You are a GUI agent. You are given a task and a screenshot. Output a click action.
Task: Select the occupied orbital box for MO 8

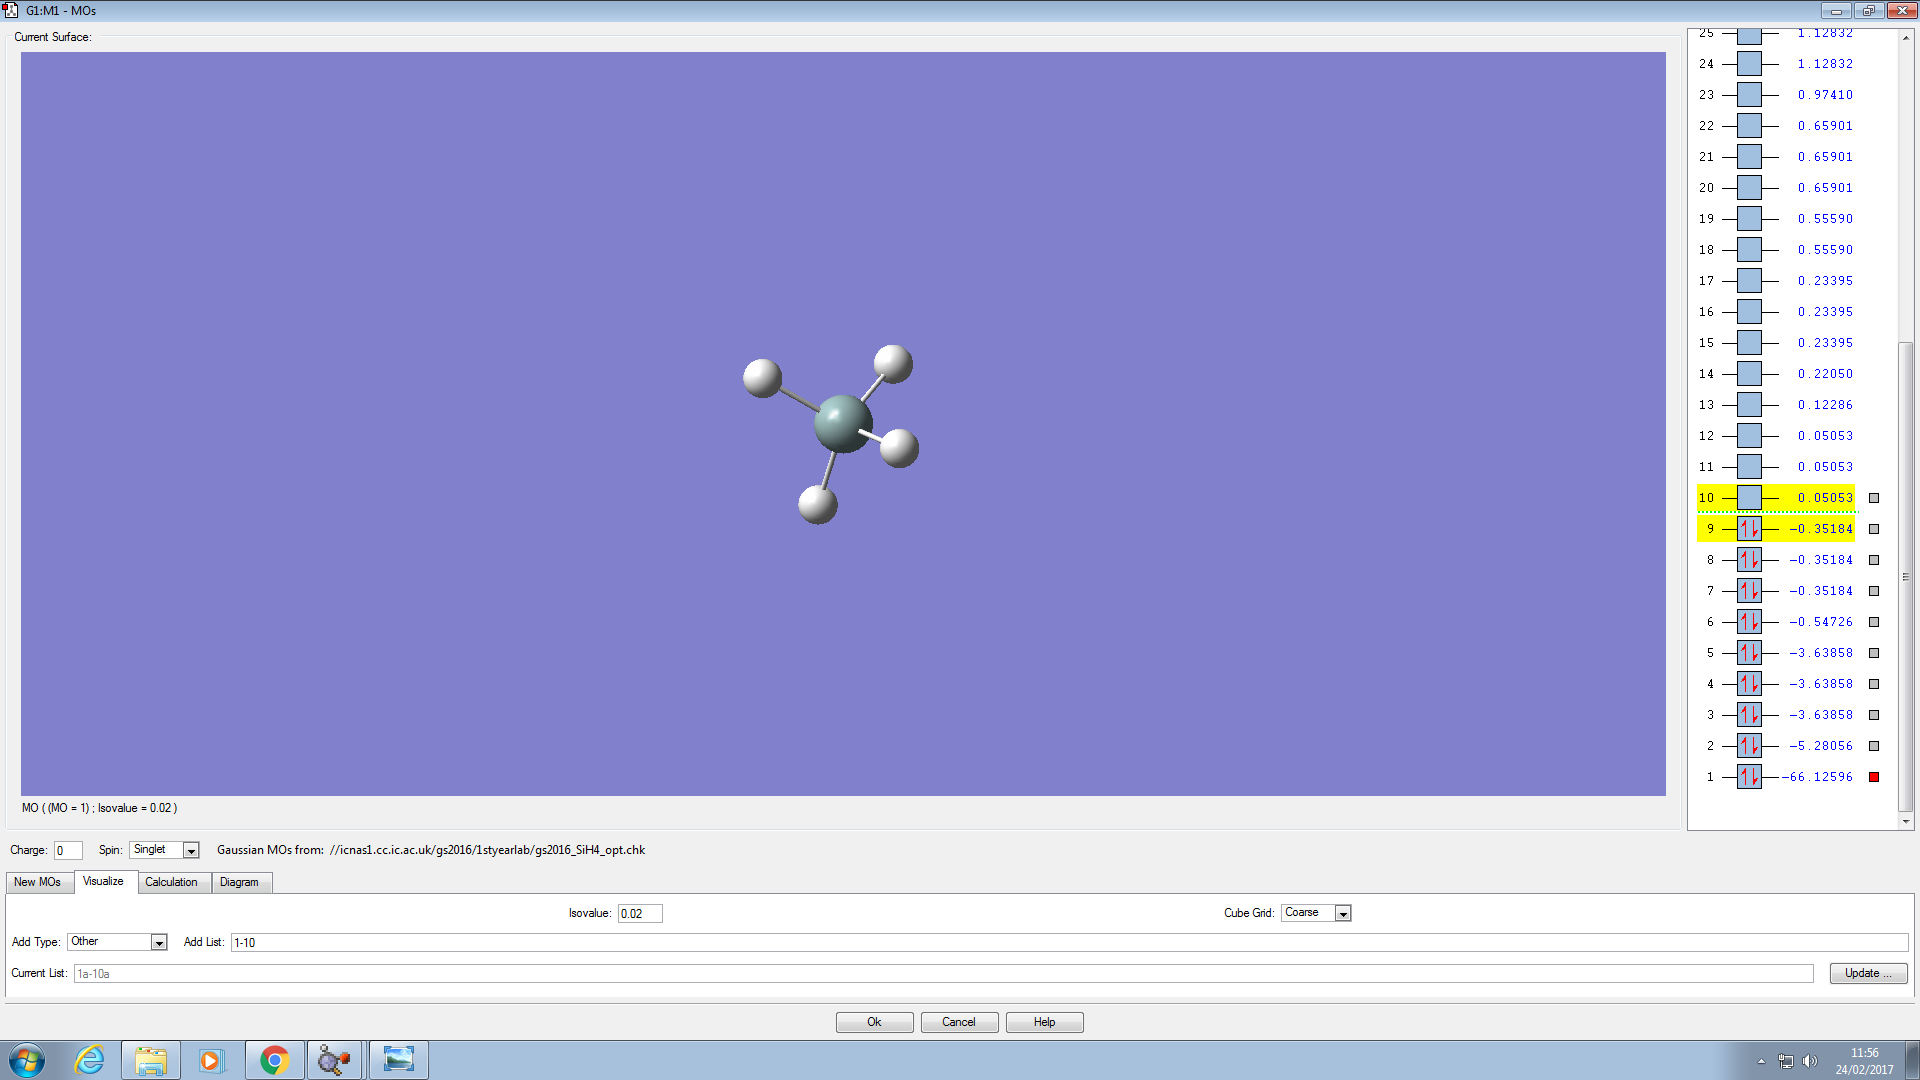pos(1749,560)
